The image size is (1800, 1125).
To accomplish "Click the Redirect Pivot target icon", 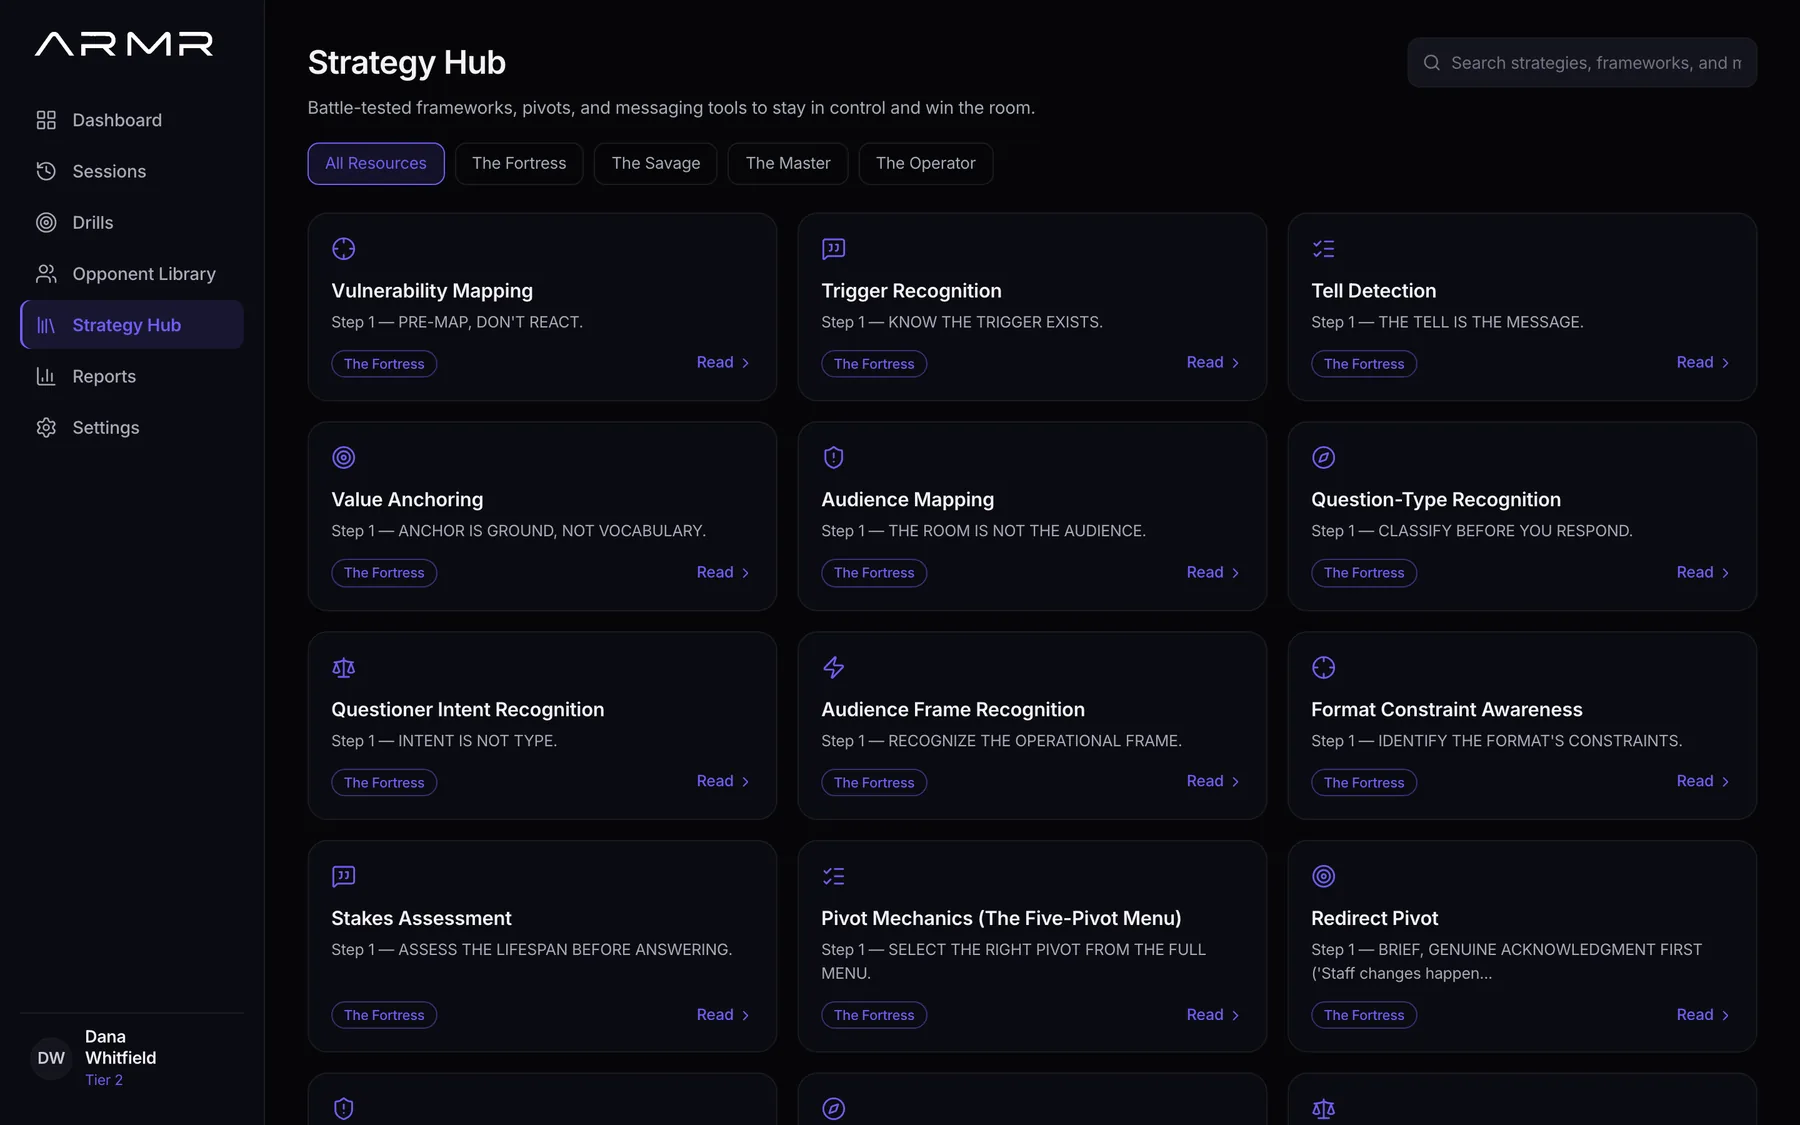I will (1324, 877).
